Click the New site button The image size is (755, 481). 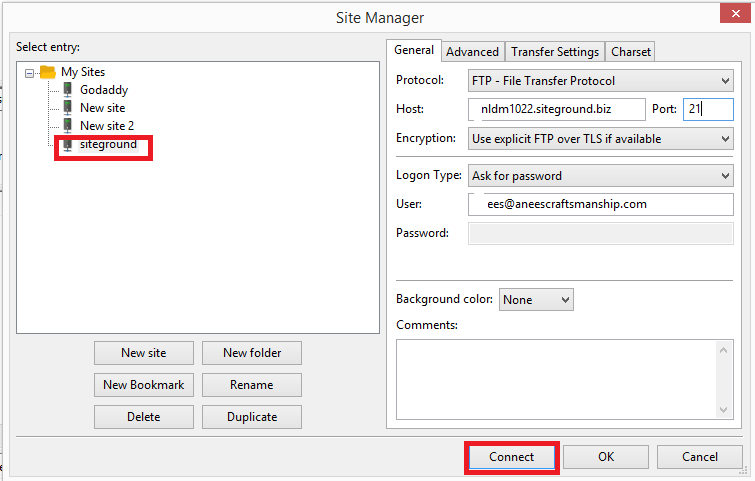[x=144, y=353]
